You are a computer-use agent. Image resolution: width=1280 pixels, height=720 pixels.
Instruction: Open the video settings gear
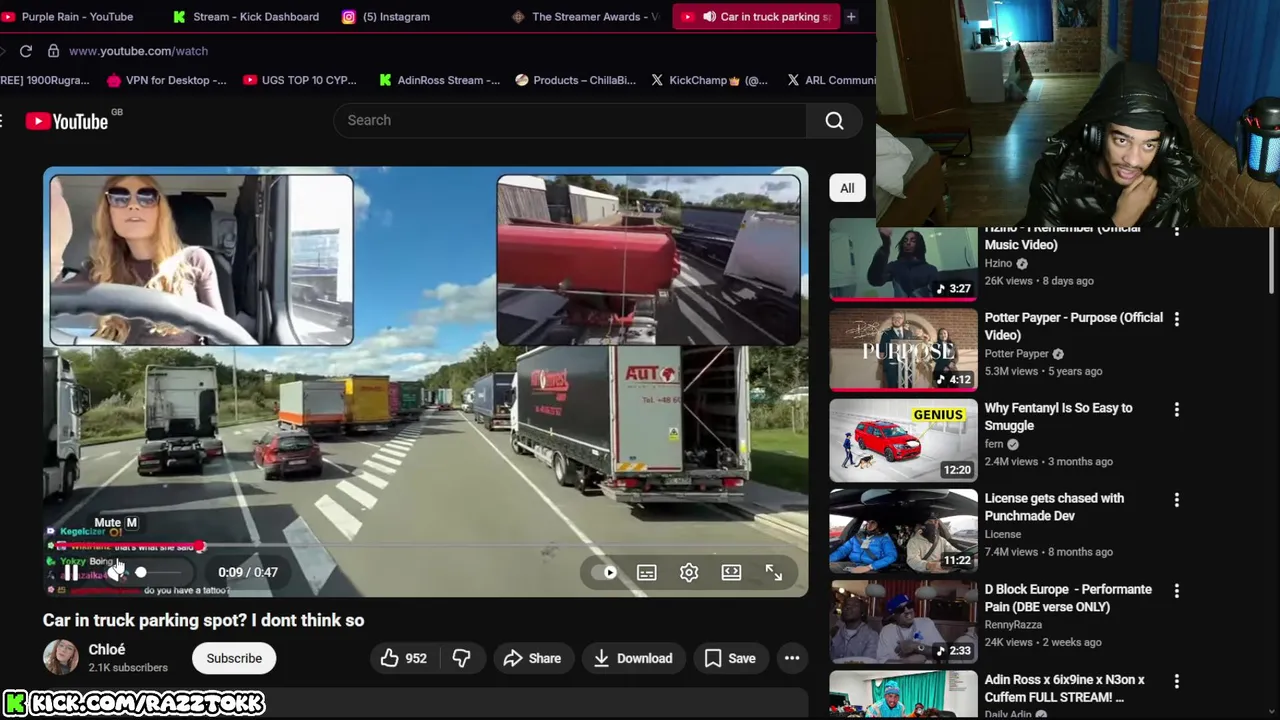[x=689, y=572]
